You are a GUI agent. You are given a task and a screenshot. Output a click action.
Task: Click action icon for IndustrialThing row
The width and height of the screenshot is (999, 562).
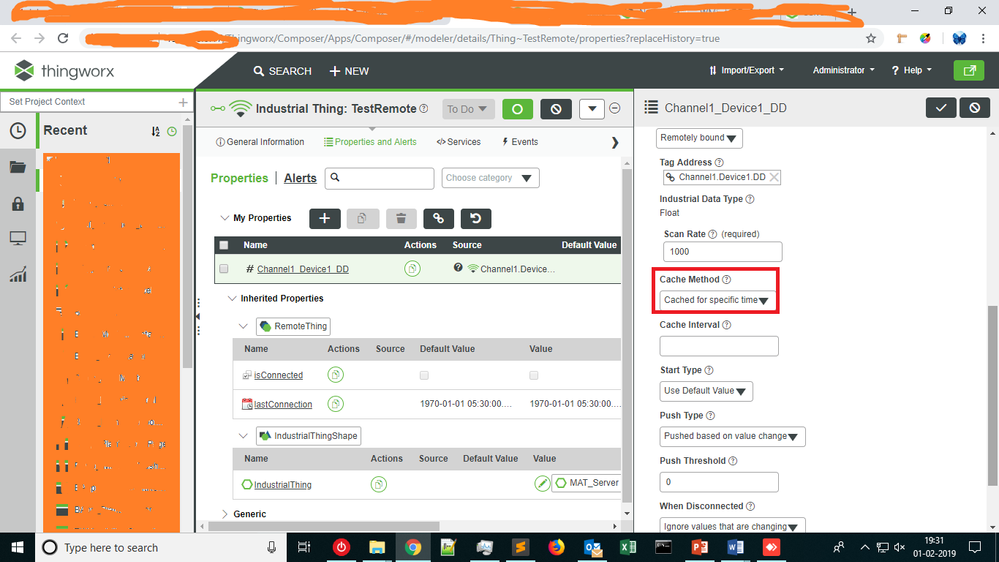[x=378, y=484]
